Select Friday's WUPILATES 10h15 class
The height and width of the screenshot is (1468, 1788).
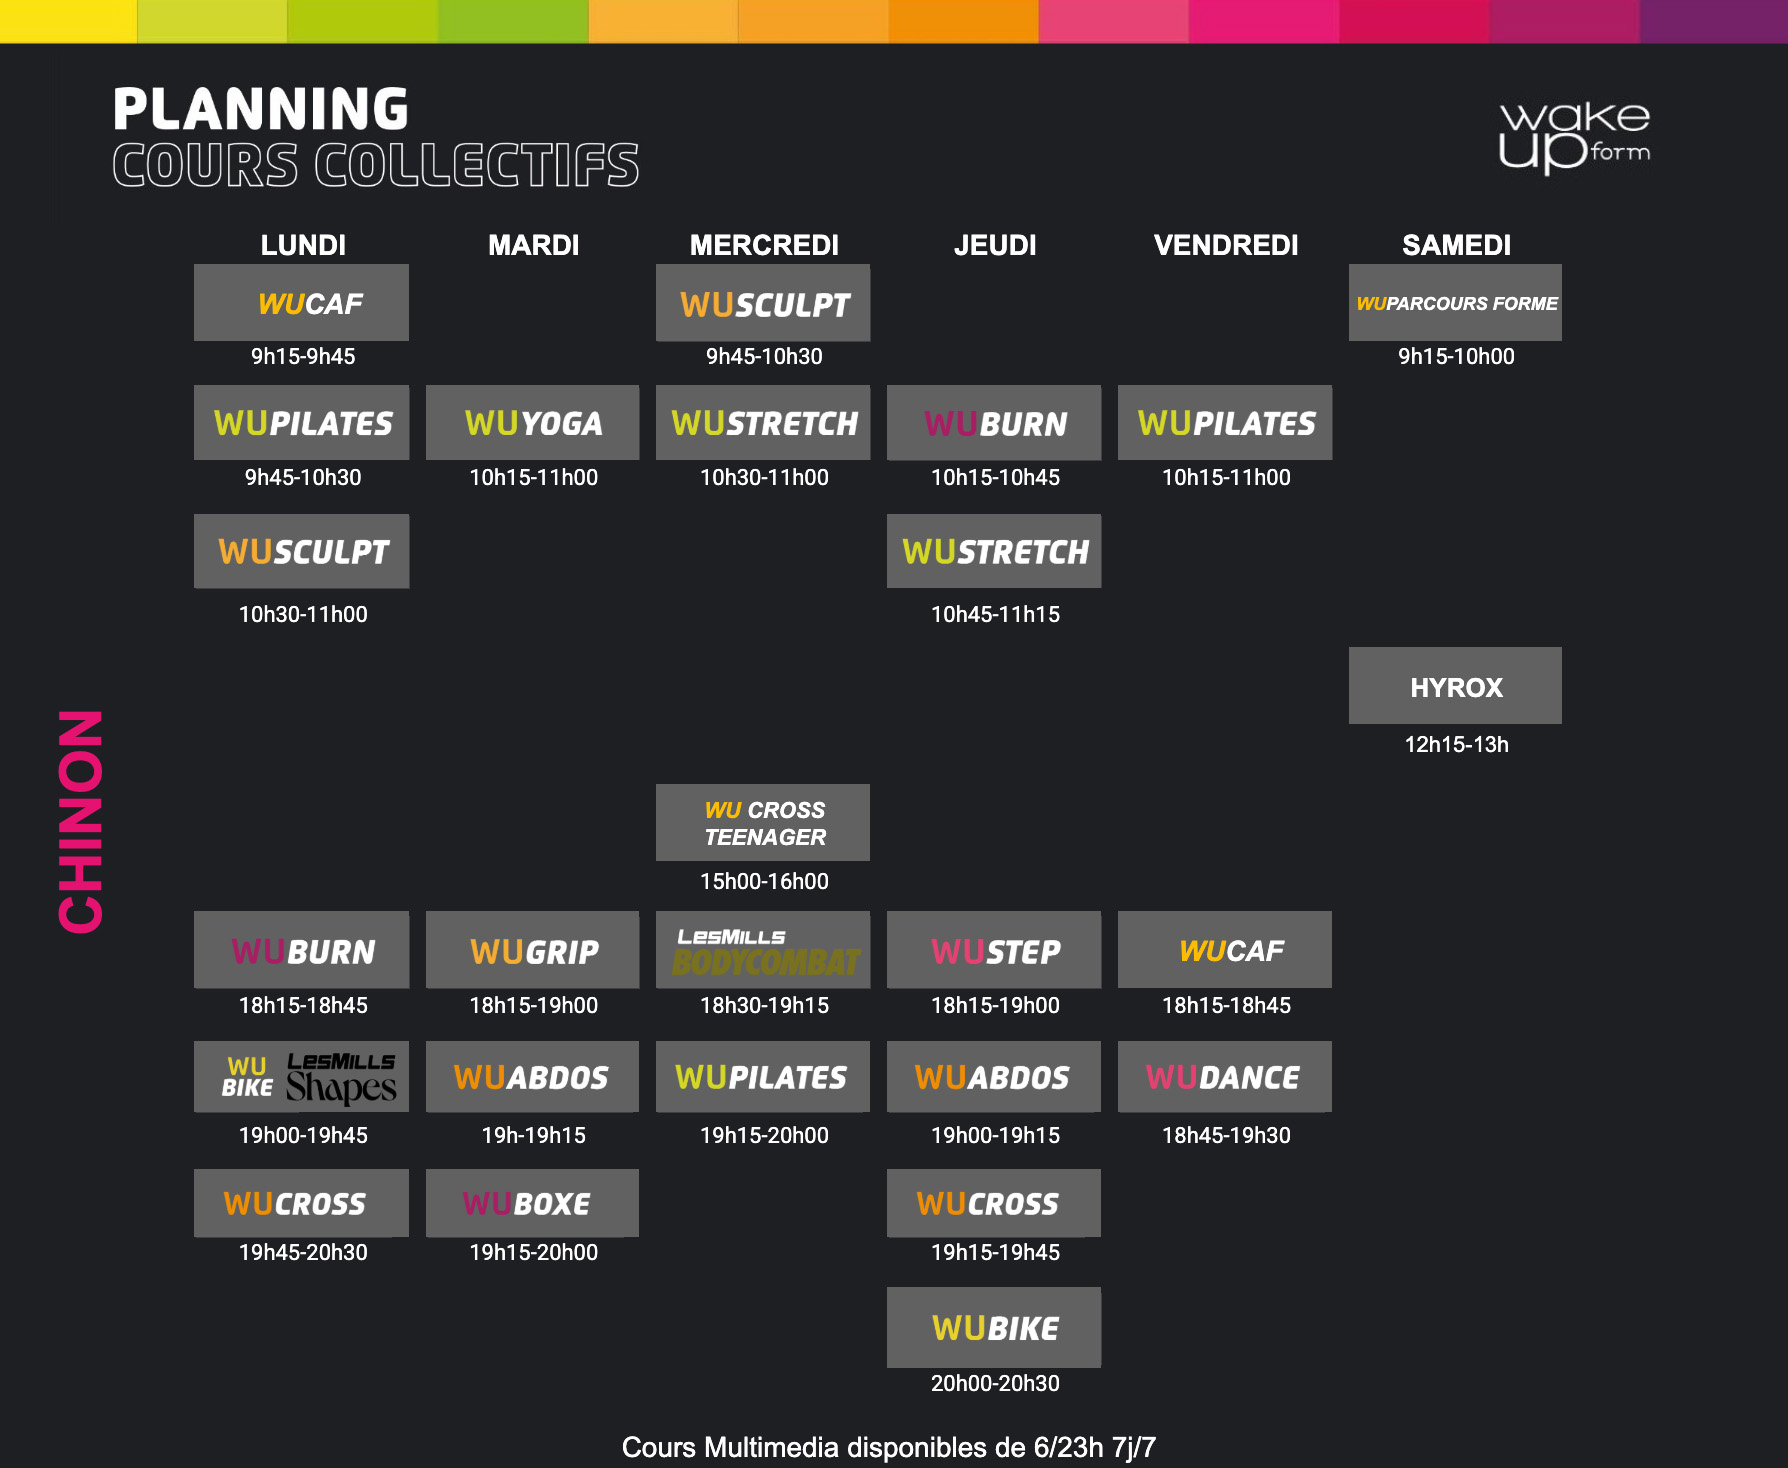click(1225, 423)
